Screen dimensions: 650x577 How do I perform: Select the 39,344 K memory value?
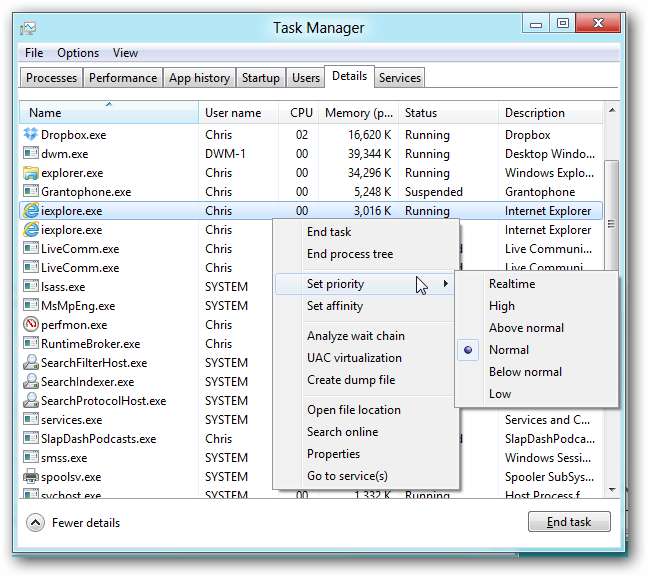point(369,154)
